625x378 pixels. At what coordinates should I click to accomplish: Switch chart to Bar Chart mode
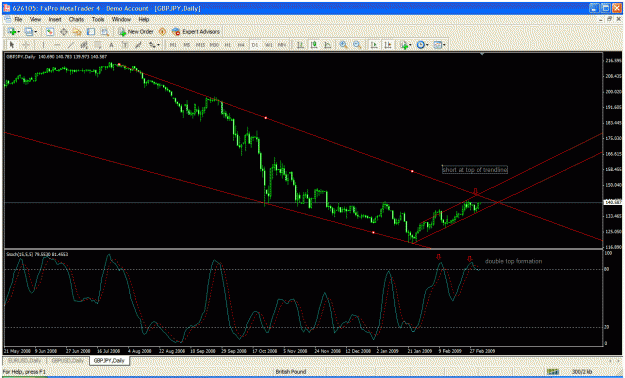point(300,45)
